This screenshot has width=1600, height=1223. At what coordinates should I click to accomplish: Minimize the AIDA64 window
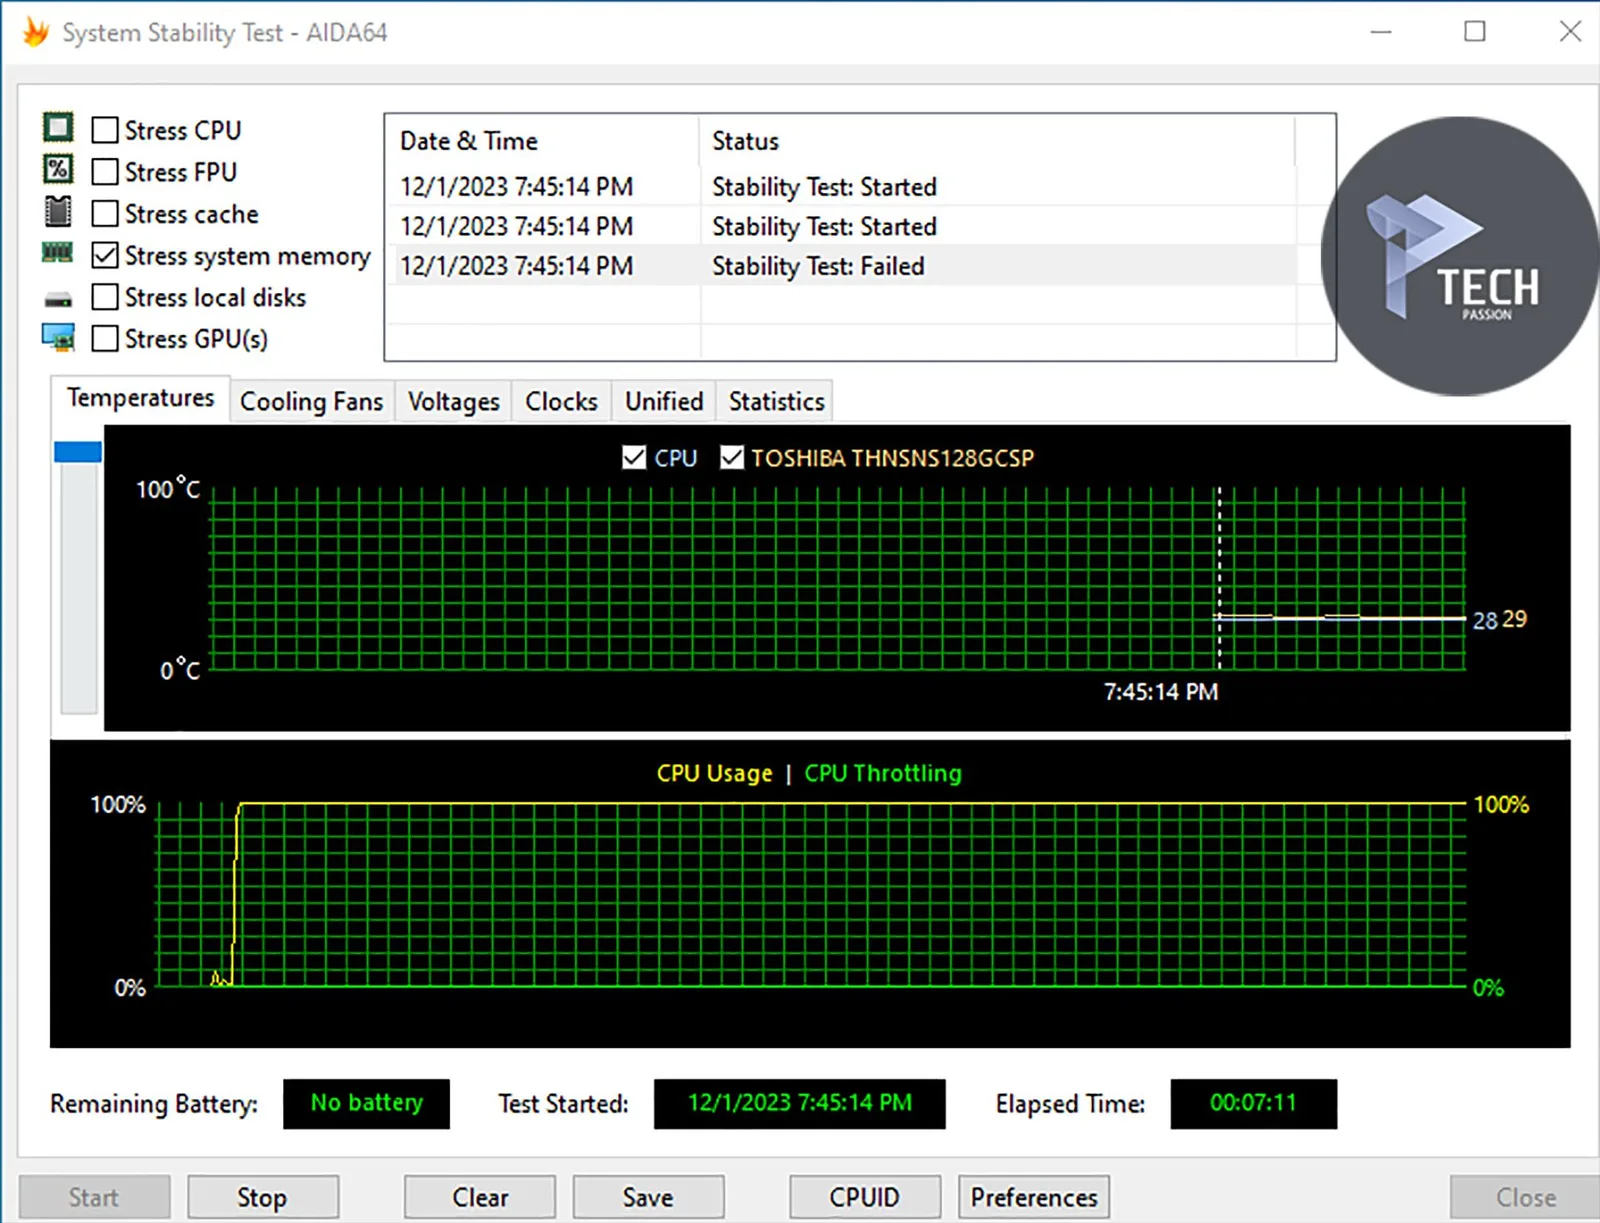(1381, 32)
